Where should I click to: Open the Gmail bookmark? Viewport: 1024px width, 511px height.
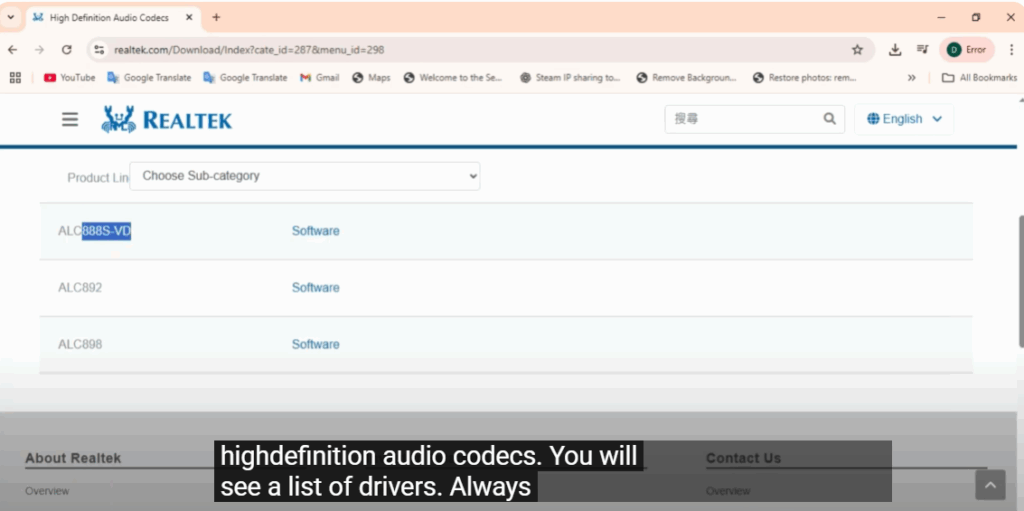point(319,78)
